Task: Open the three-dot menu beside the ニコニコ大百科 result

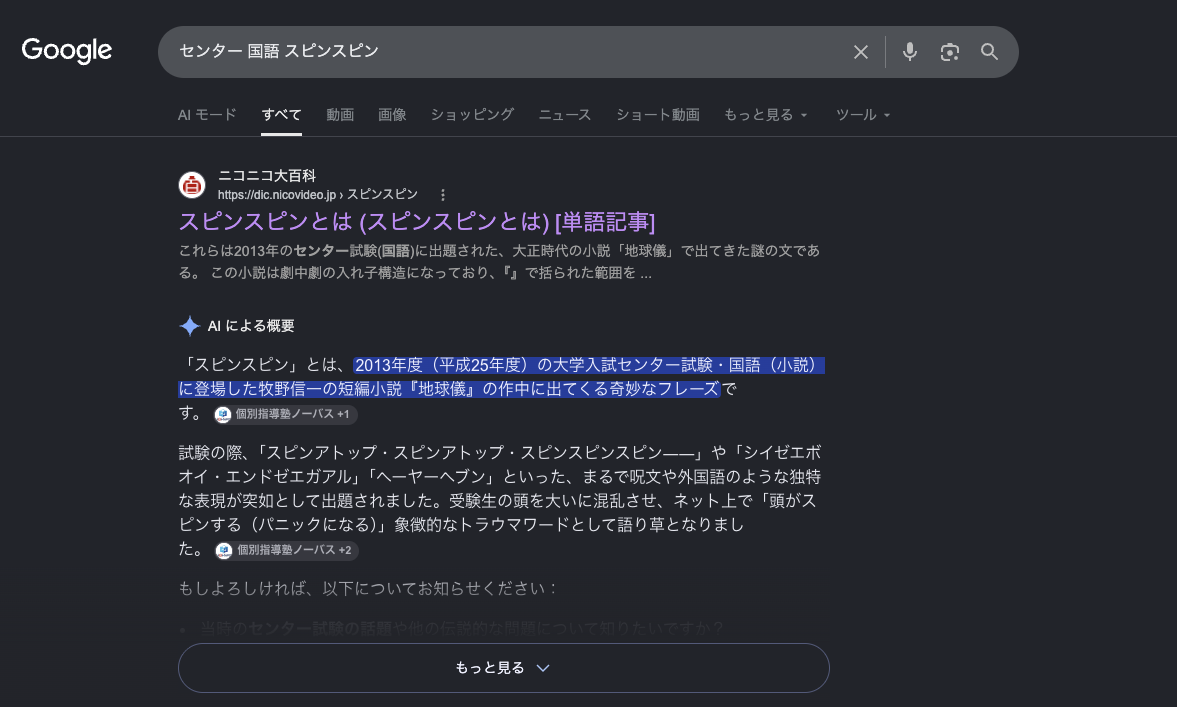Action: tap(443, 195)
